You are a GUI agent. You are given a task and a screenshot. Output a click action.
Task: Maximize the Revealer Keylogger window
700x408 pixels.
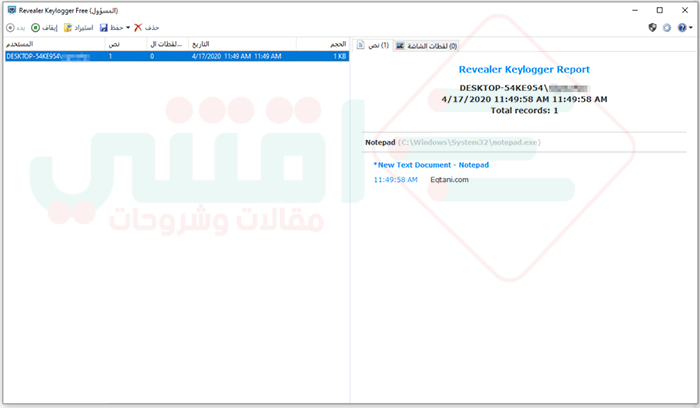point(659,10)
